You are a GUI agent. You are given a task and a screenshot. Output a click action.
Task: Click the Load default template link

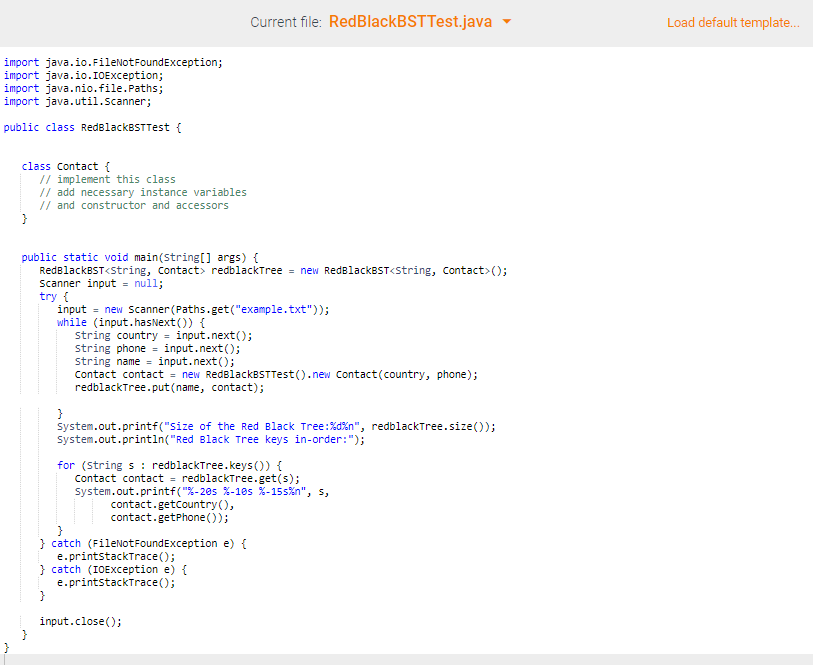click(733, 22)
